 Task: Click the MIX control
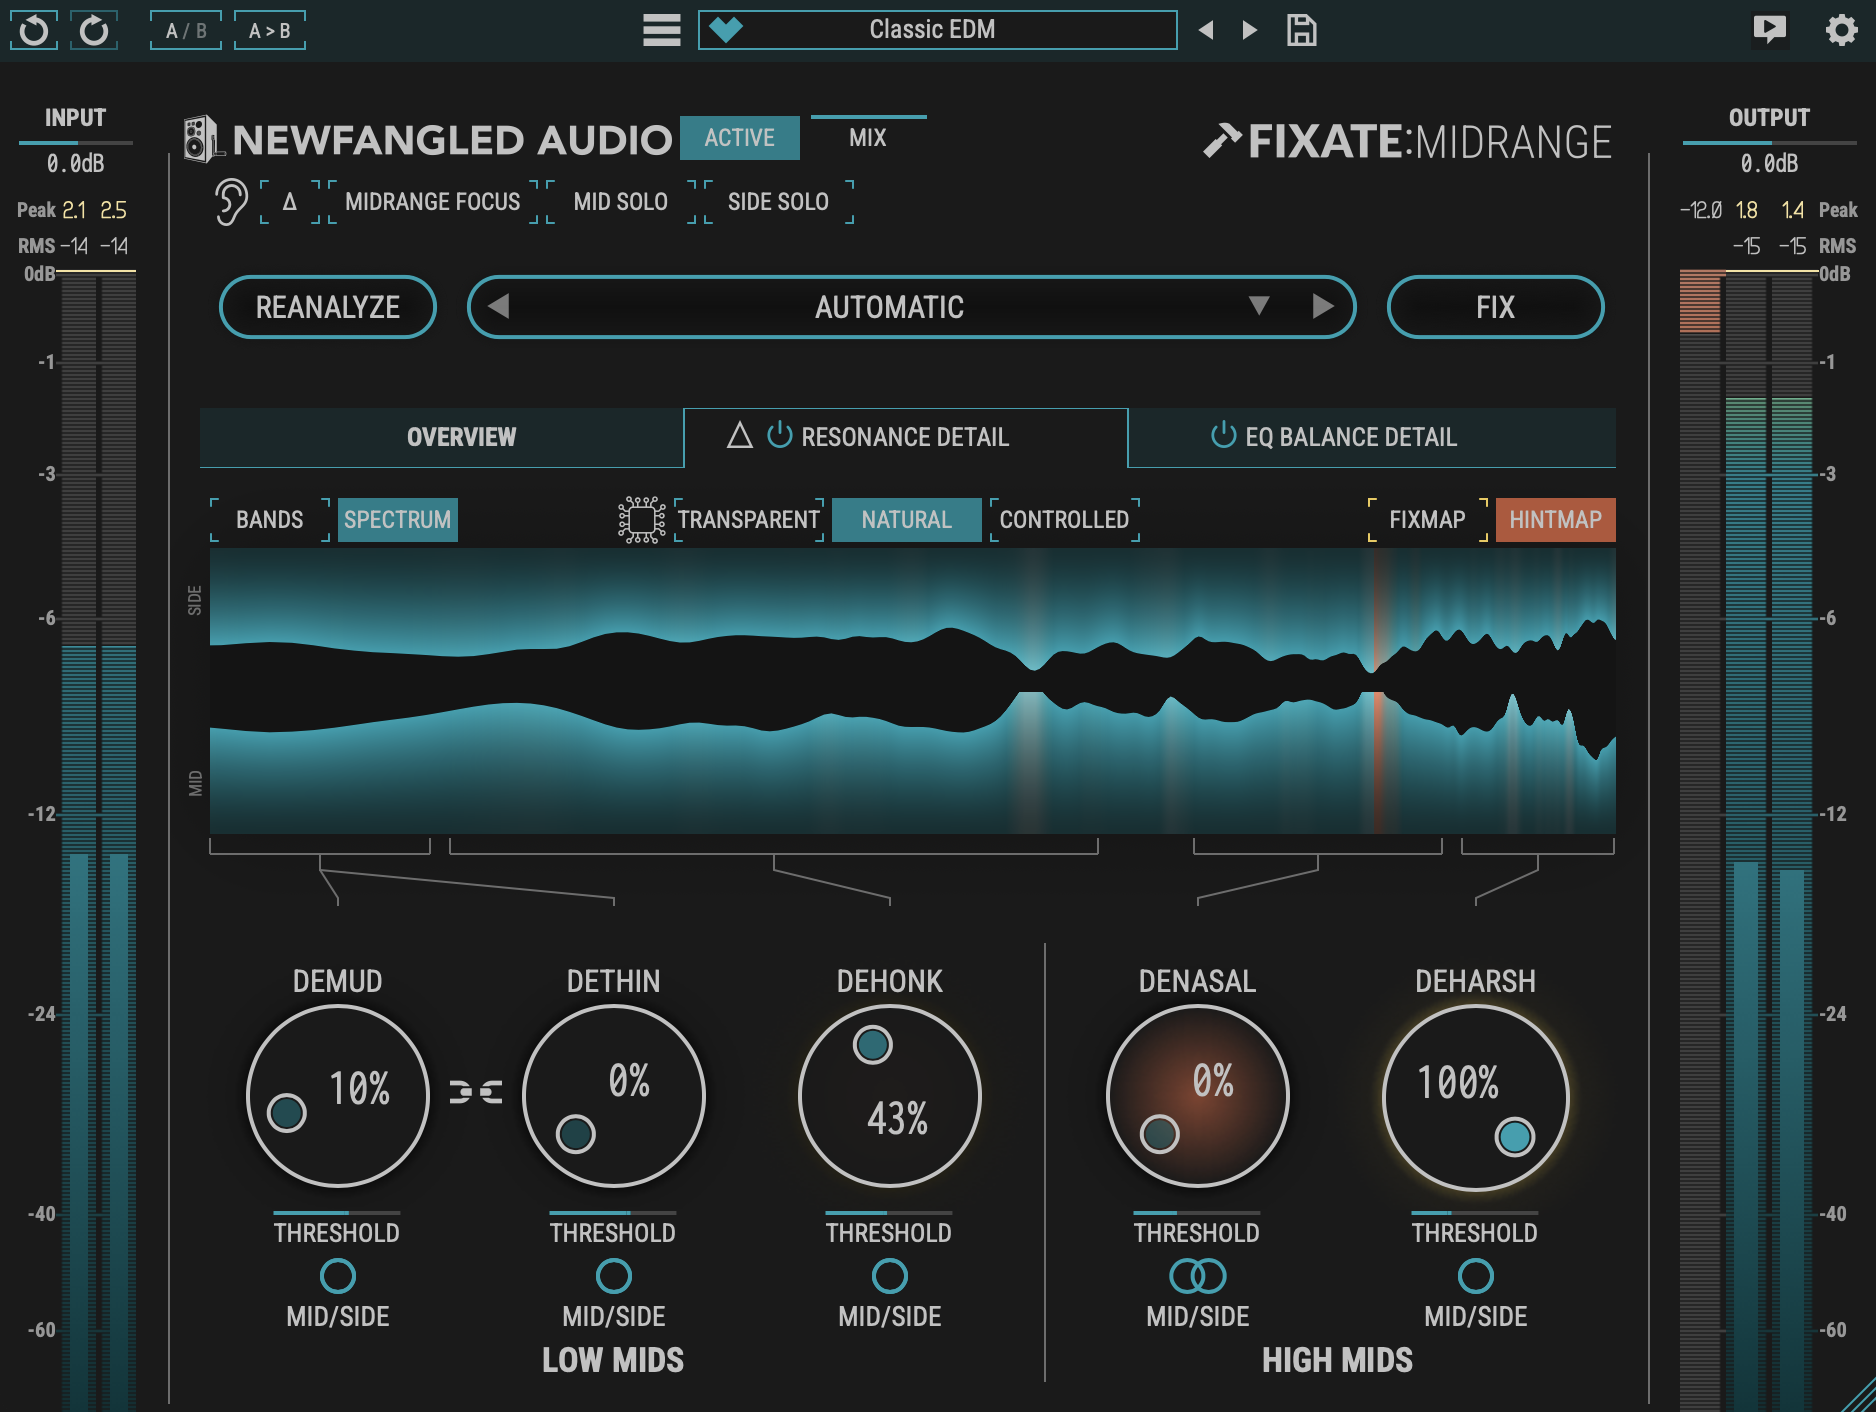point(868,138)
